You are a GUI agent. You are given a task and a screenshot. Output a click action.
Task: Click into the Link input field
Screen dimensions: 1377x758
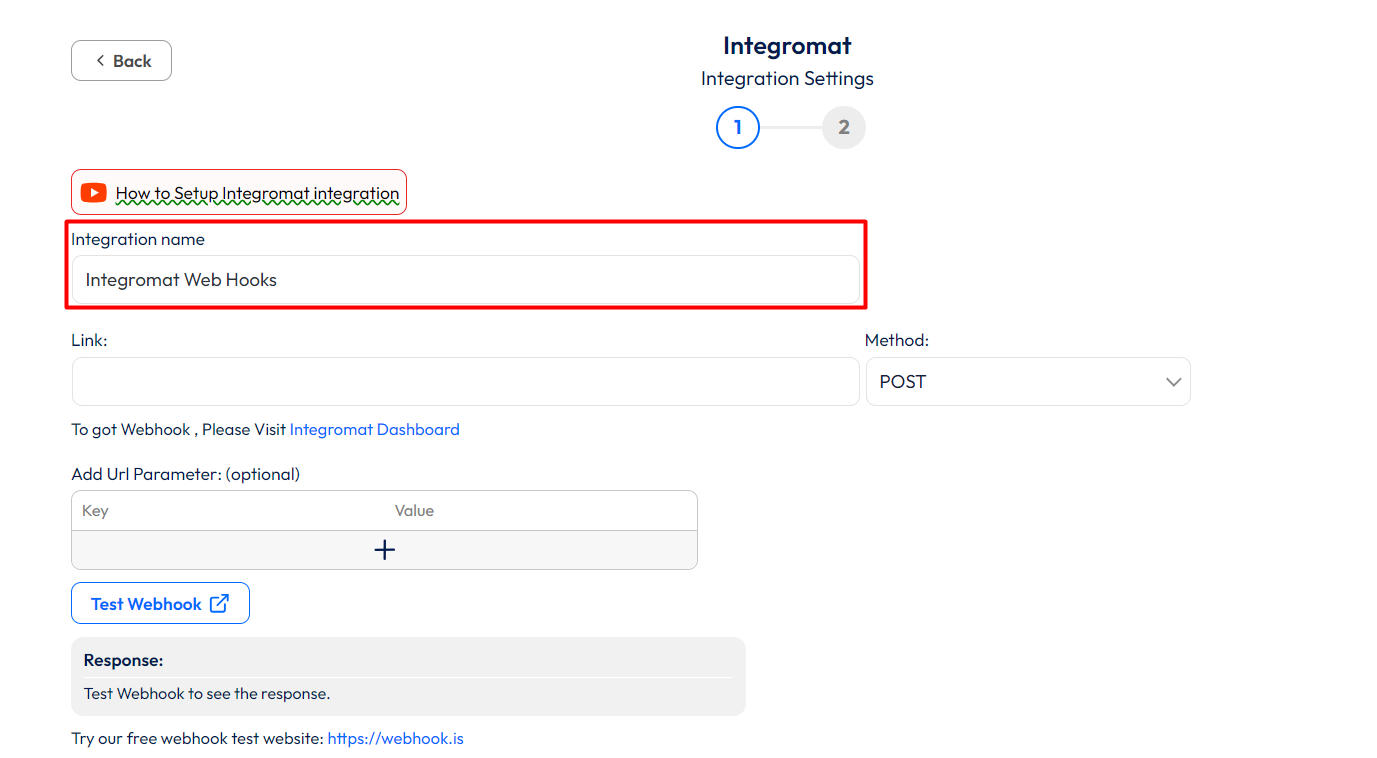pos(465,382)
